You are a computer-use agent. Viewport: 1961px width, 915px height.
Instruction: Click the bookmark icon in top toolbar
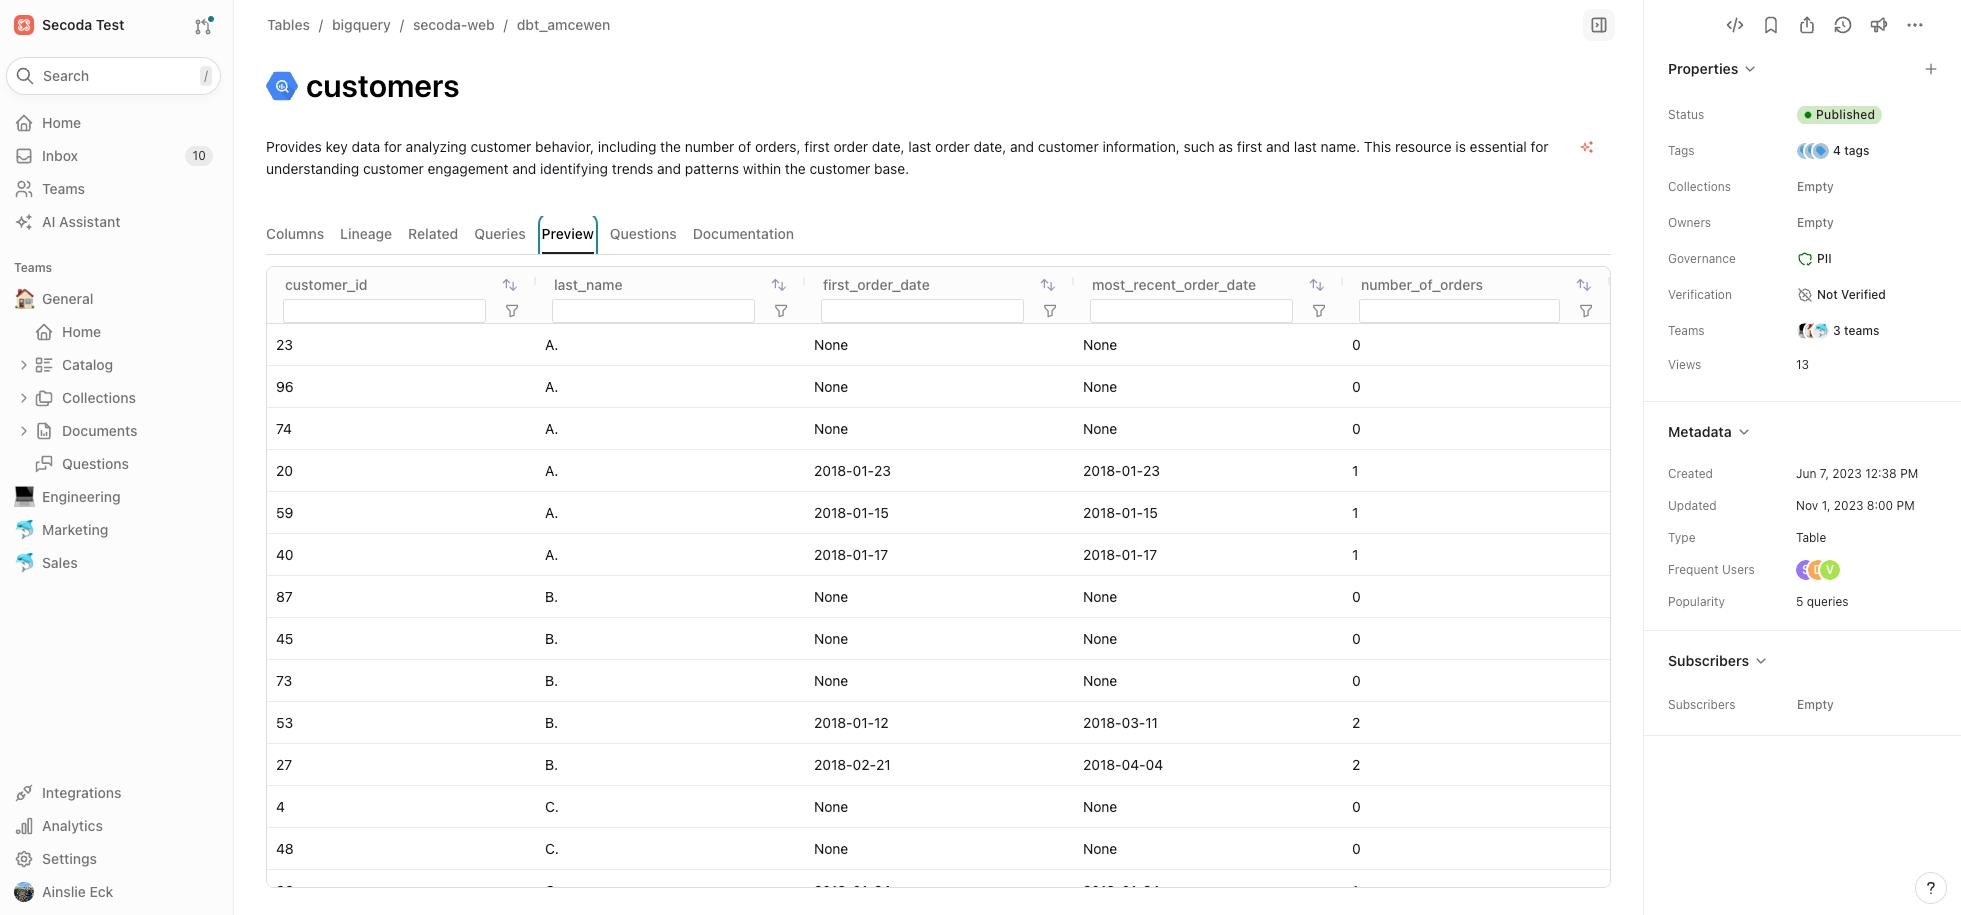1770,25
